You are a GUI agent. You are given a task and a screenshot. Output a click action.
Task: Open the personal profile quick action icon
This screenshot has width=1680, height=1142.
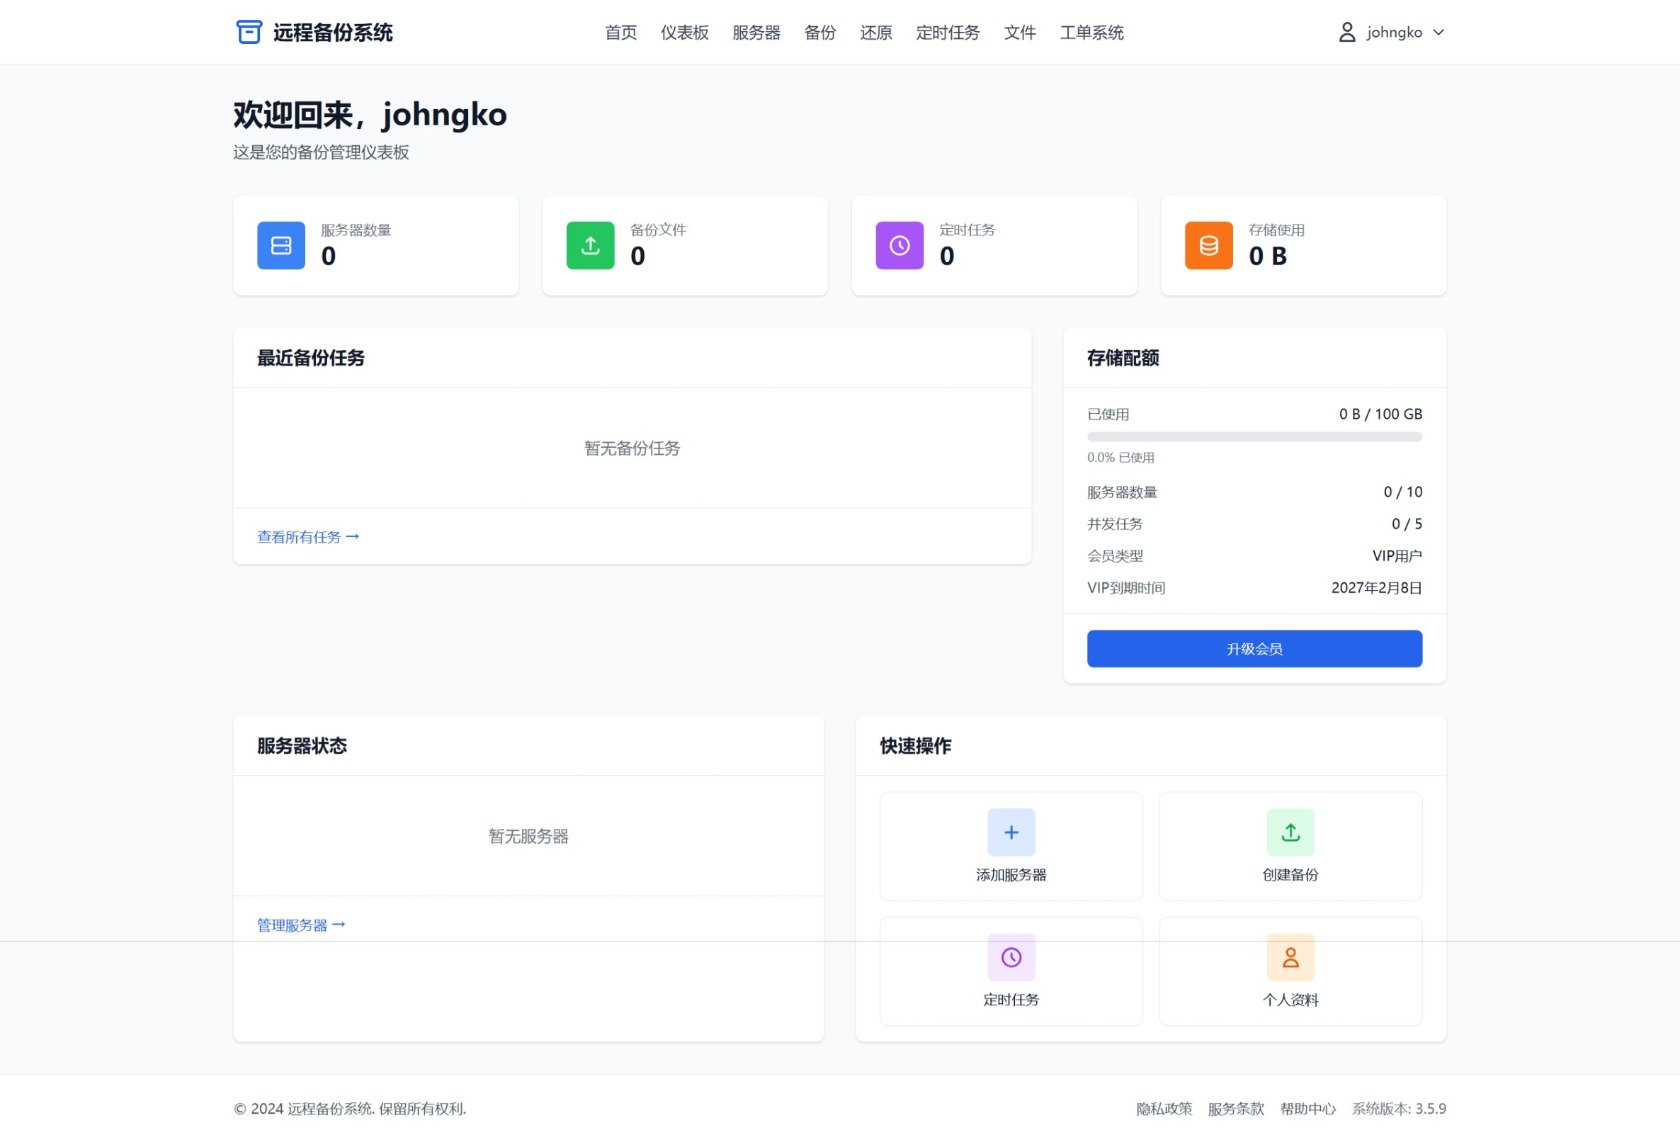pos(1290,957)
